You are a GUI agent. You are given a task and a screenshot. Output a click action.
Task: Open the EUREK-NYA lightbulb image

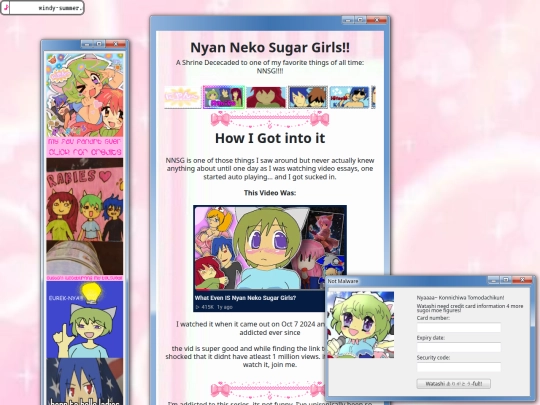85,320
